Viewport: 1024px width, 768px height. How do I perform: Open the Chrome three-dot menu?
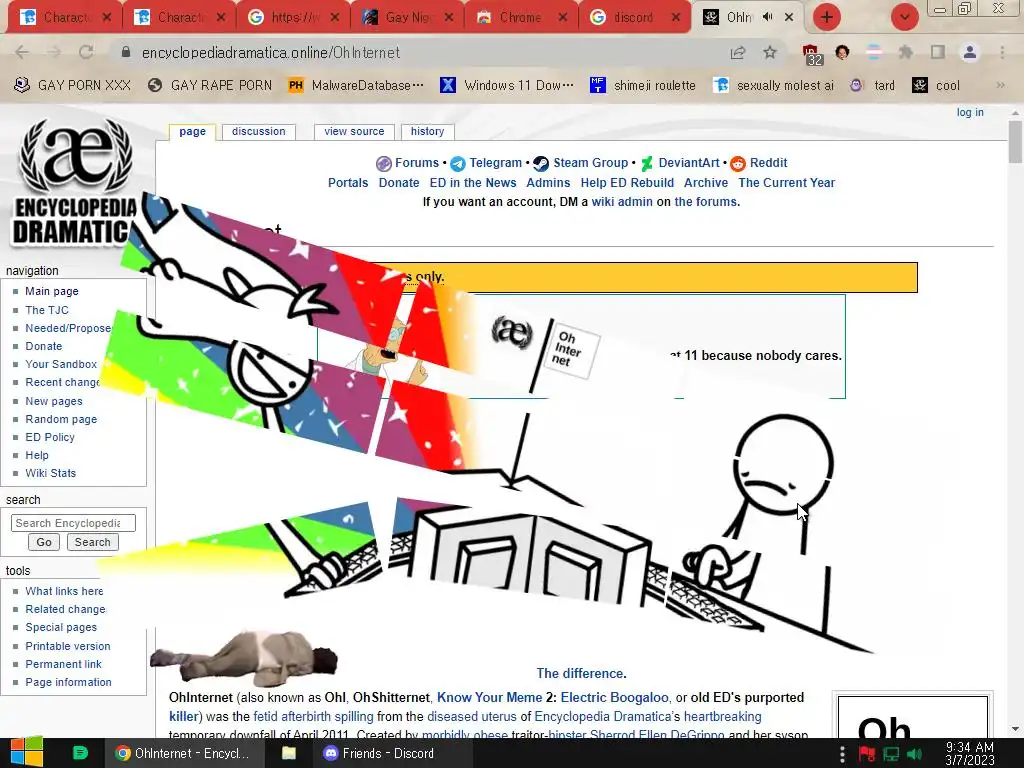coord(1002,52)
